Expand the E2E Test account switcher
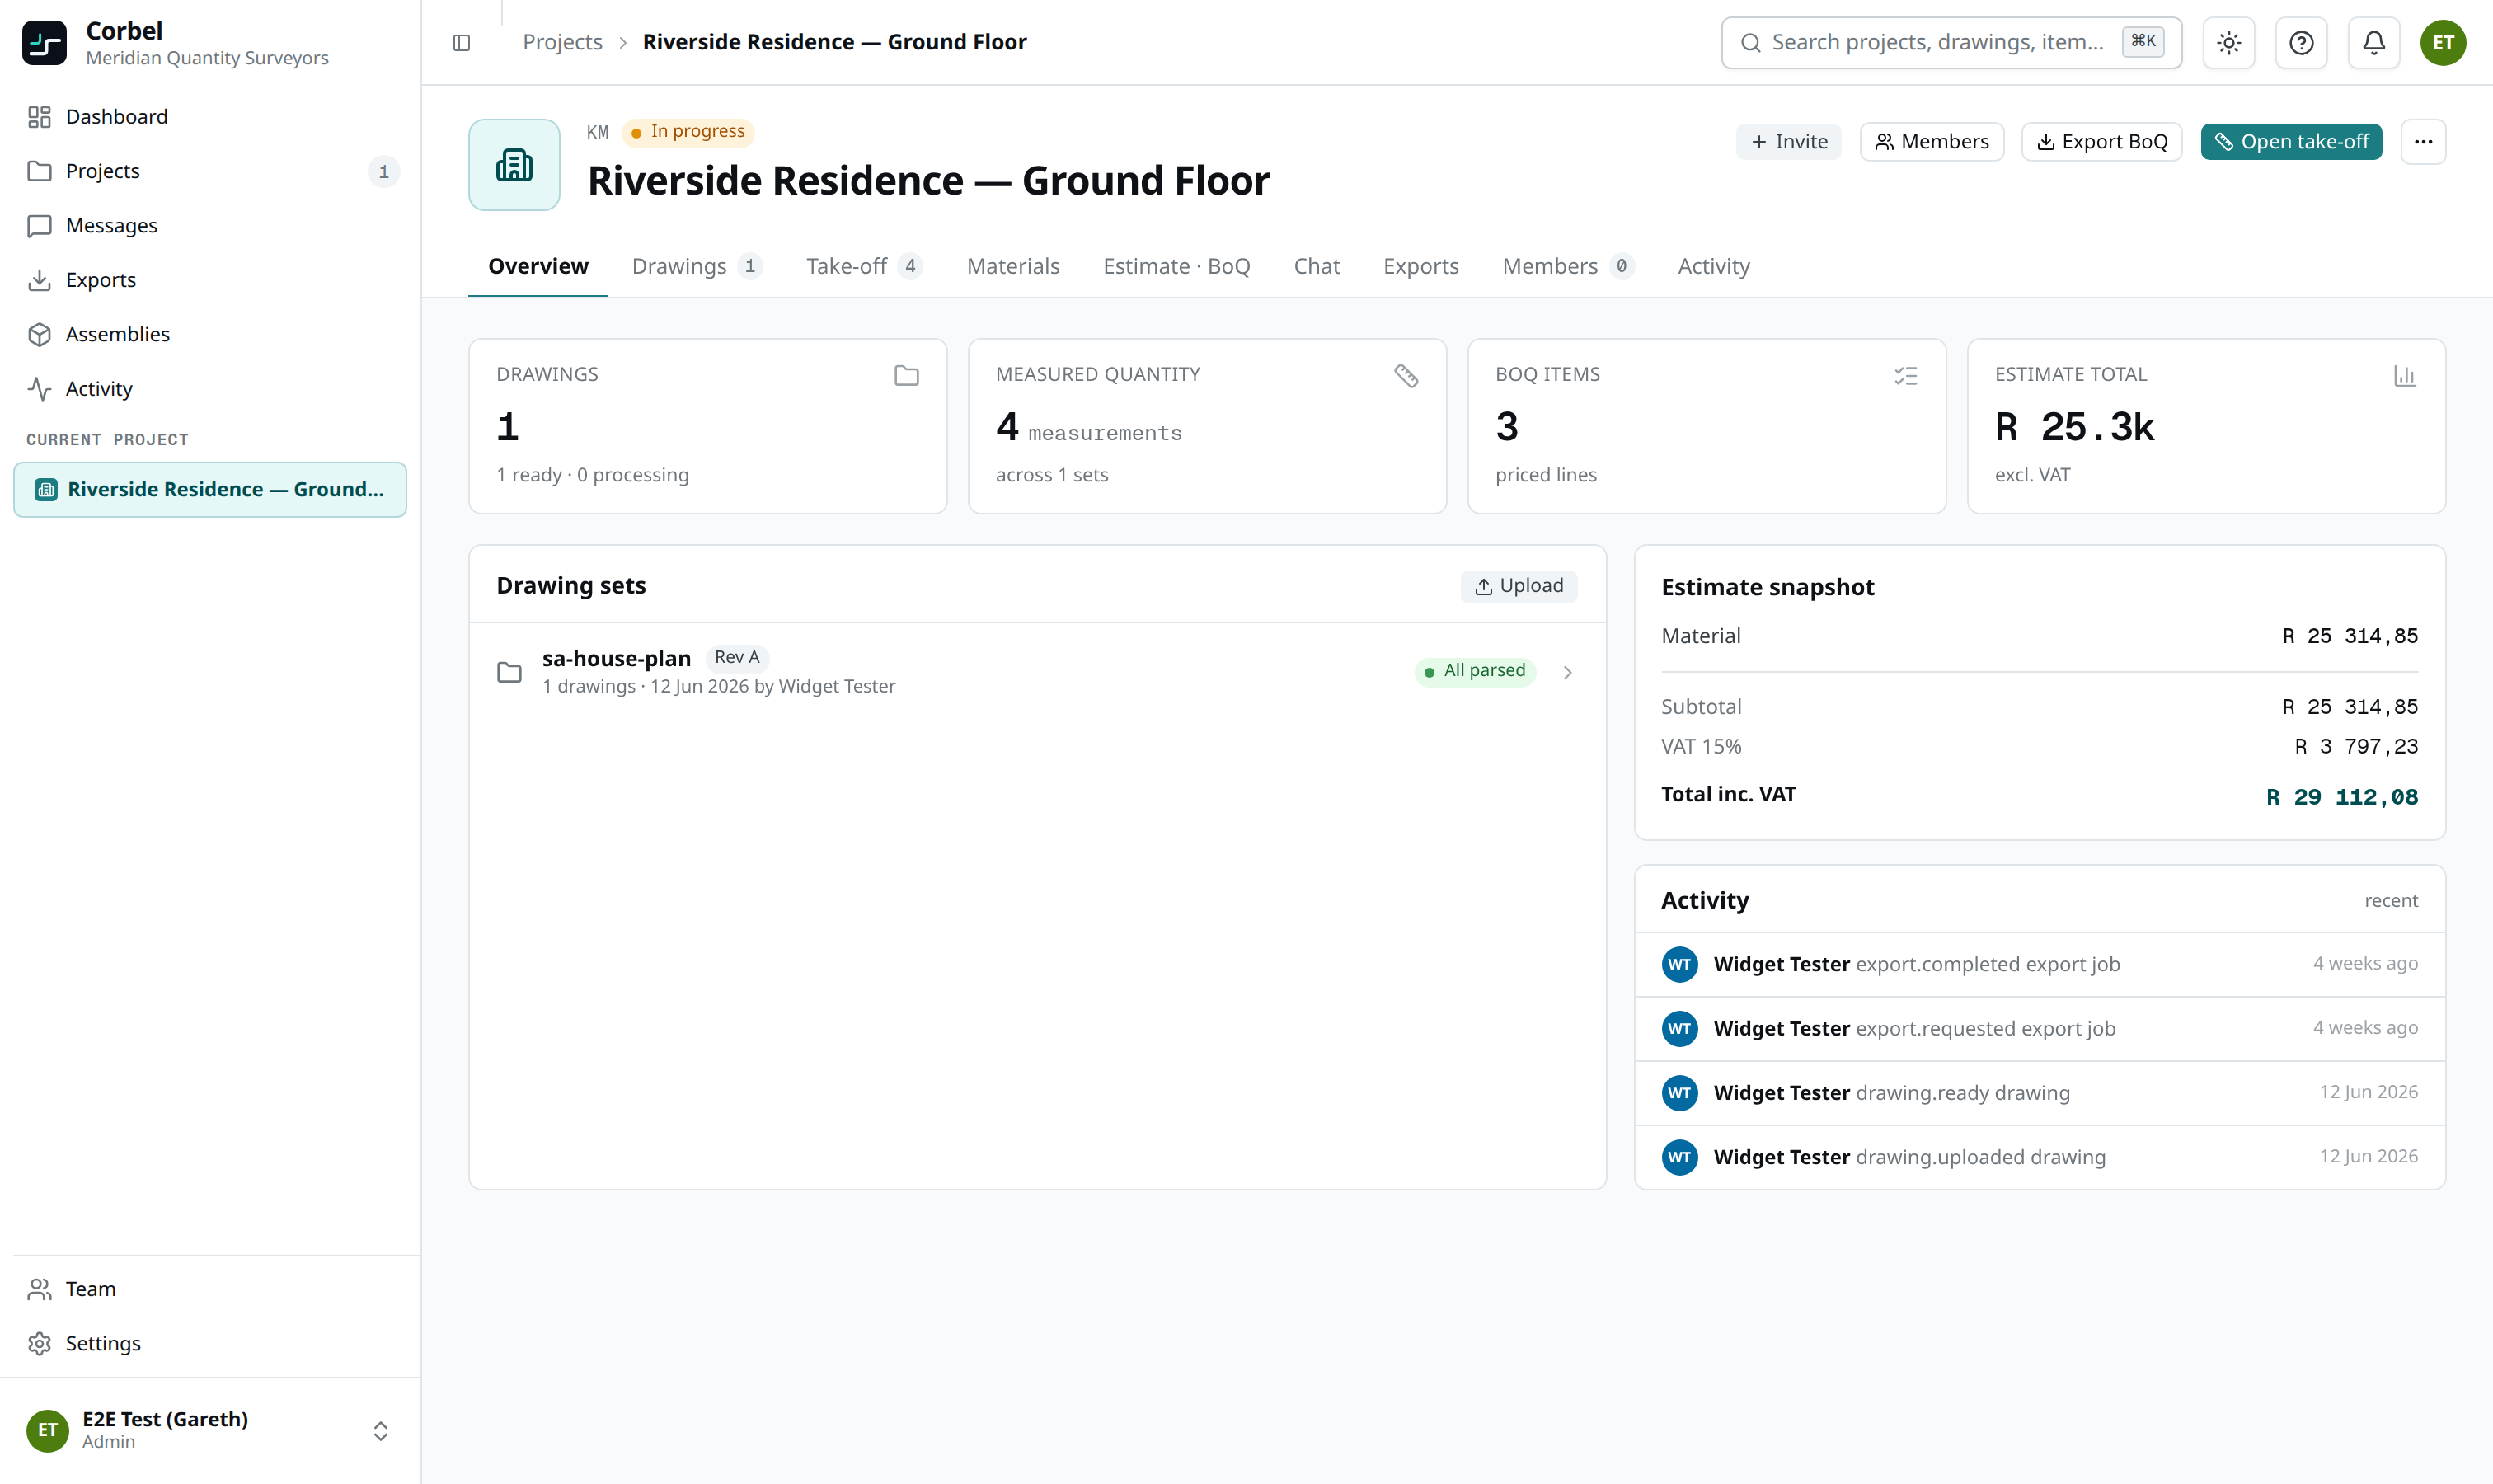Image resolution: width=2493 pixels, height=1484 pixels. pos(210,1429)
